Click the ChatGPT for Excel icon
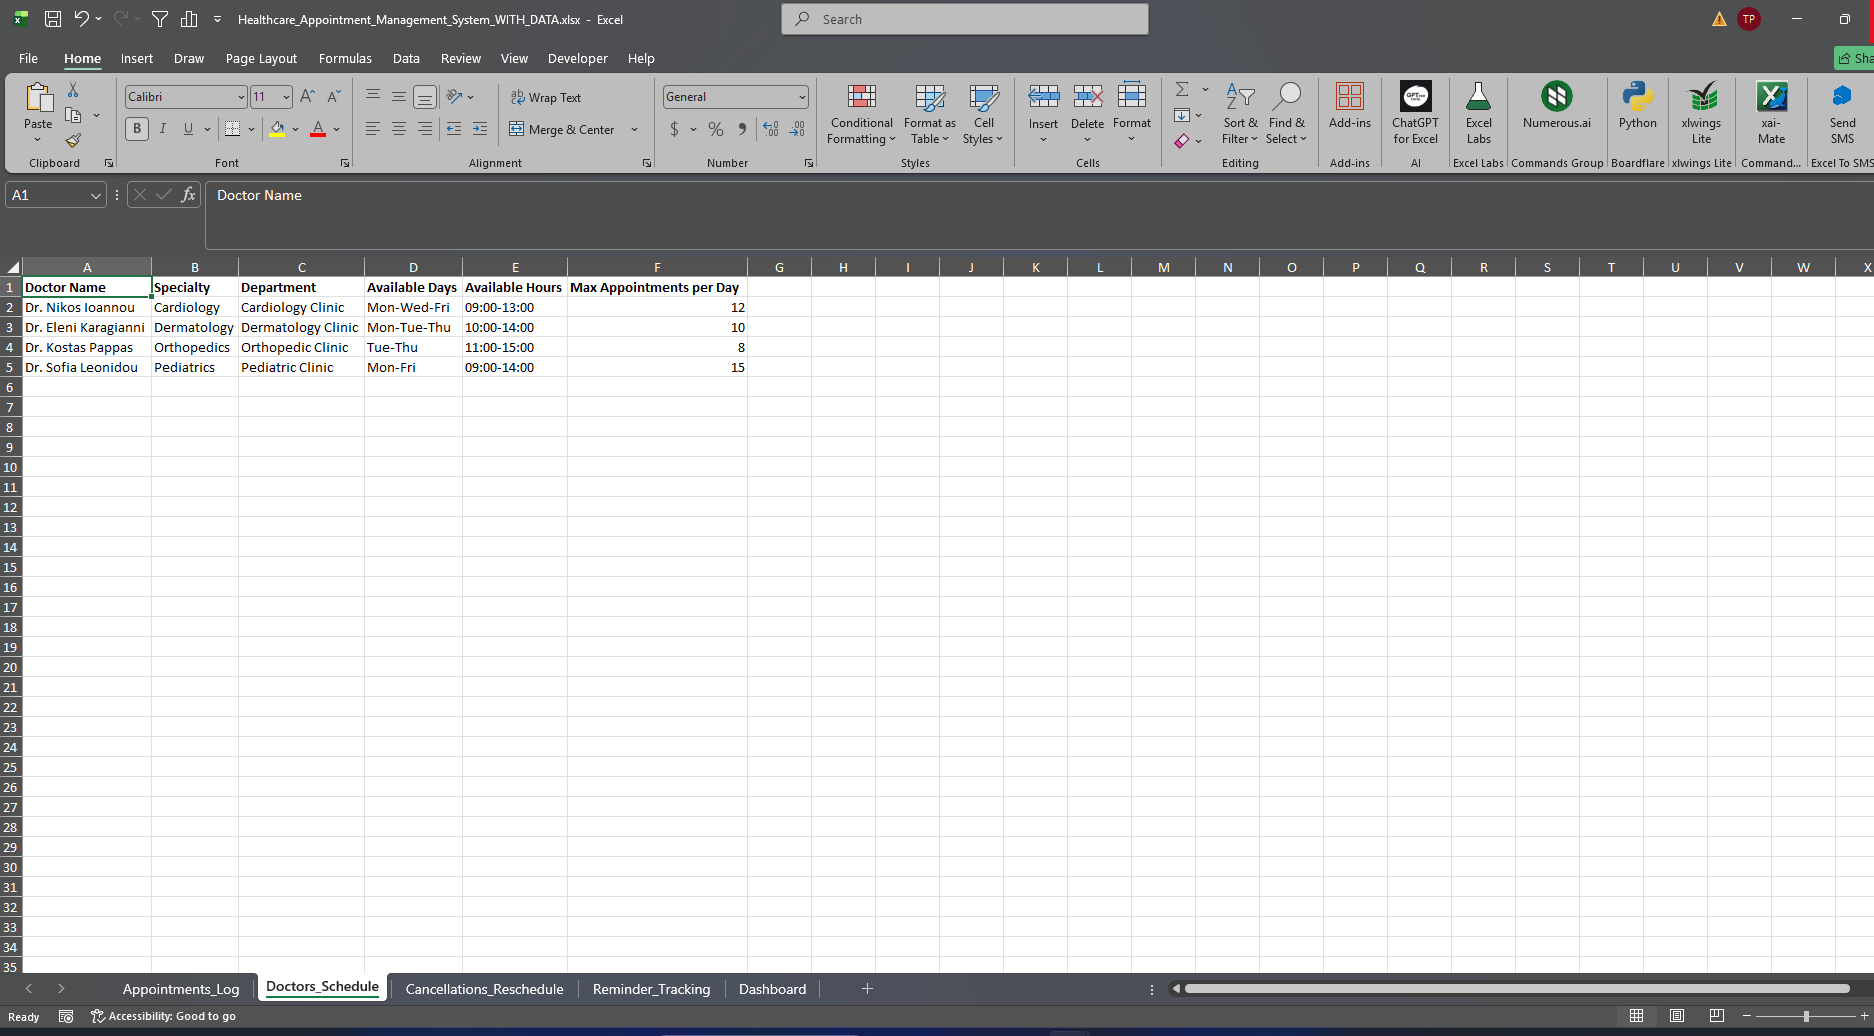 coord(1415,114)
